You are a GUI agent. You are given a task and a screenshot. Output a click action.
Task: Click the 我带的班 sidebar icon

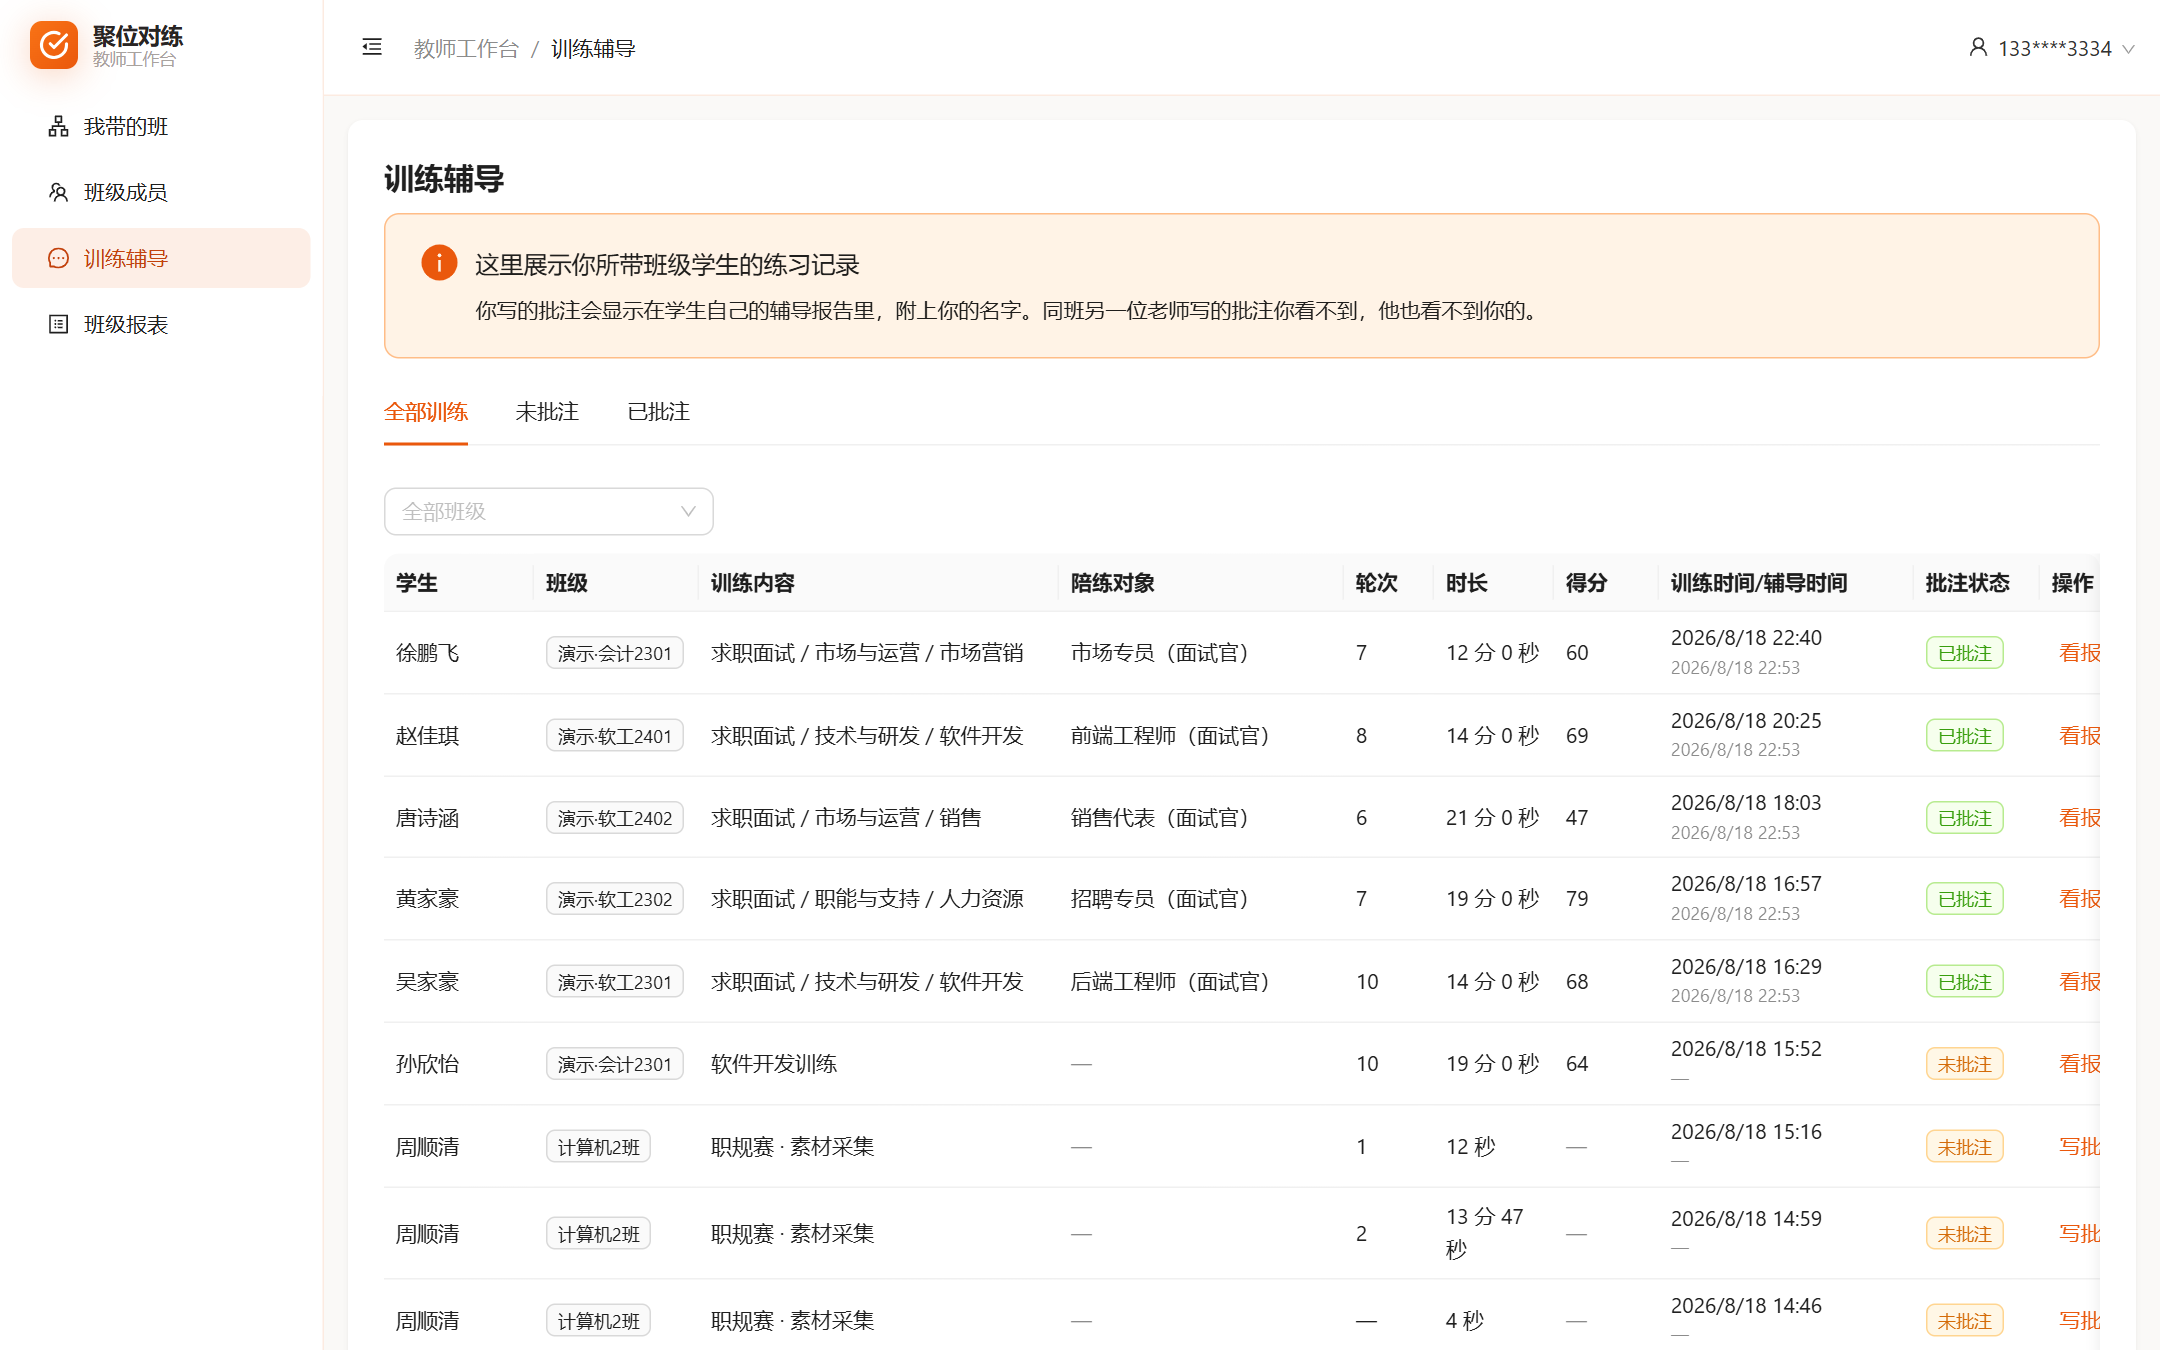(59, 126)
